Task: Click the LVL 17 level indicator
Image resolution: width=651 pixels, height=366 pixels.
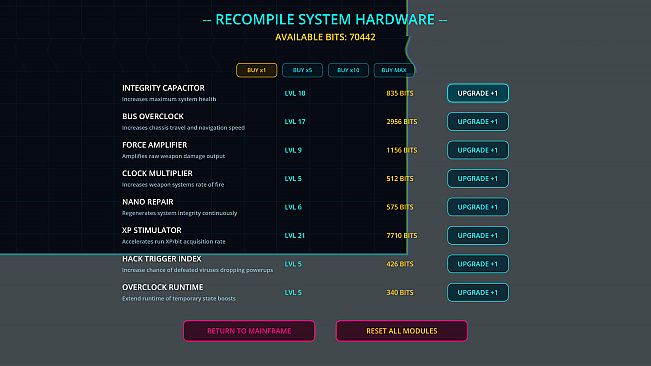Action: tap(295, 122)
